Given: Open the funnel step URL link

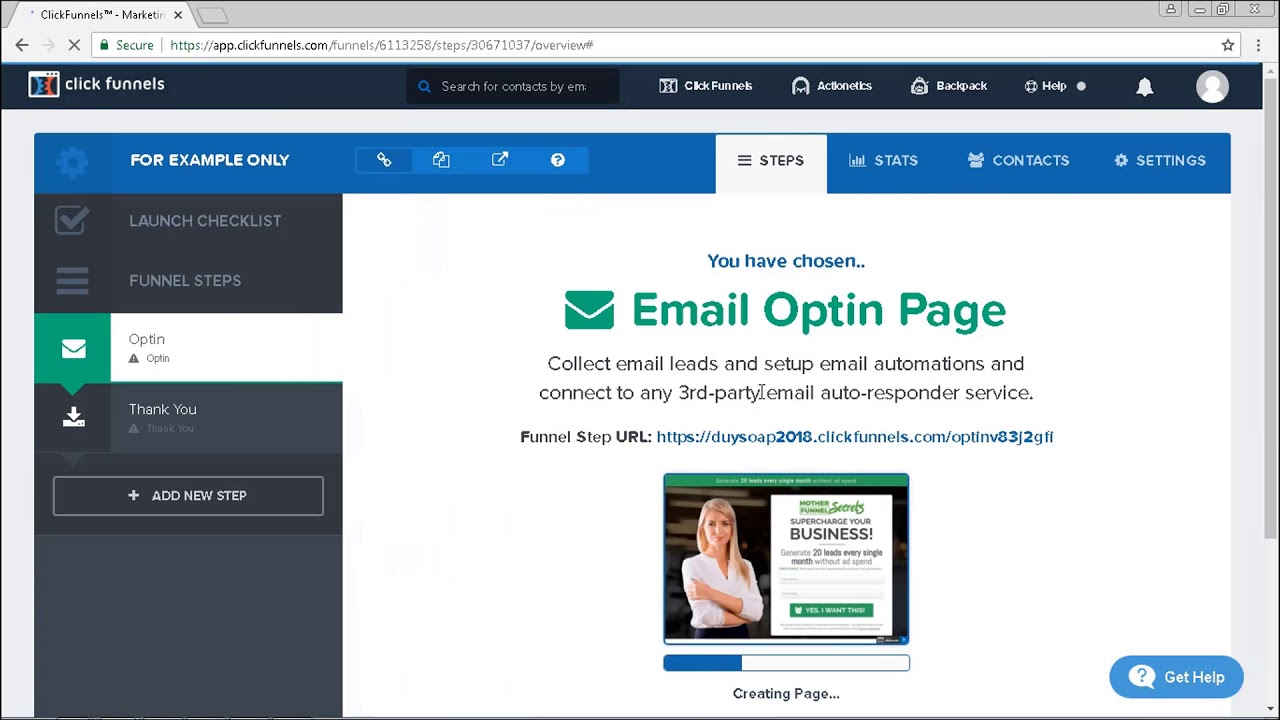Looking at the screenshot, I should coord(855,437).
